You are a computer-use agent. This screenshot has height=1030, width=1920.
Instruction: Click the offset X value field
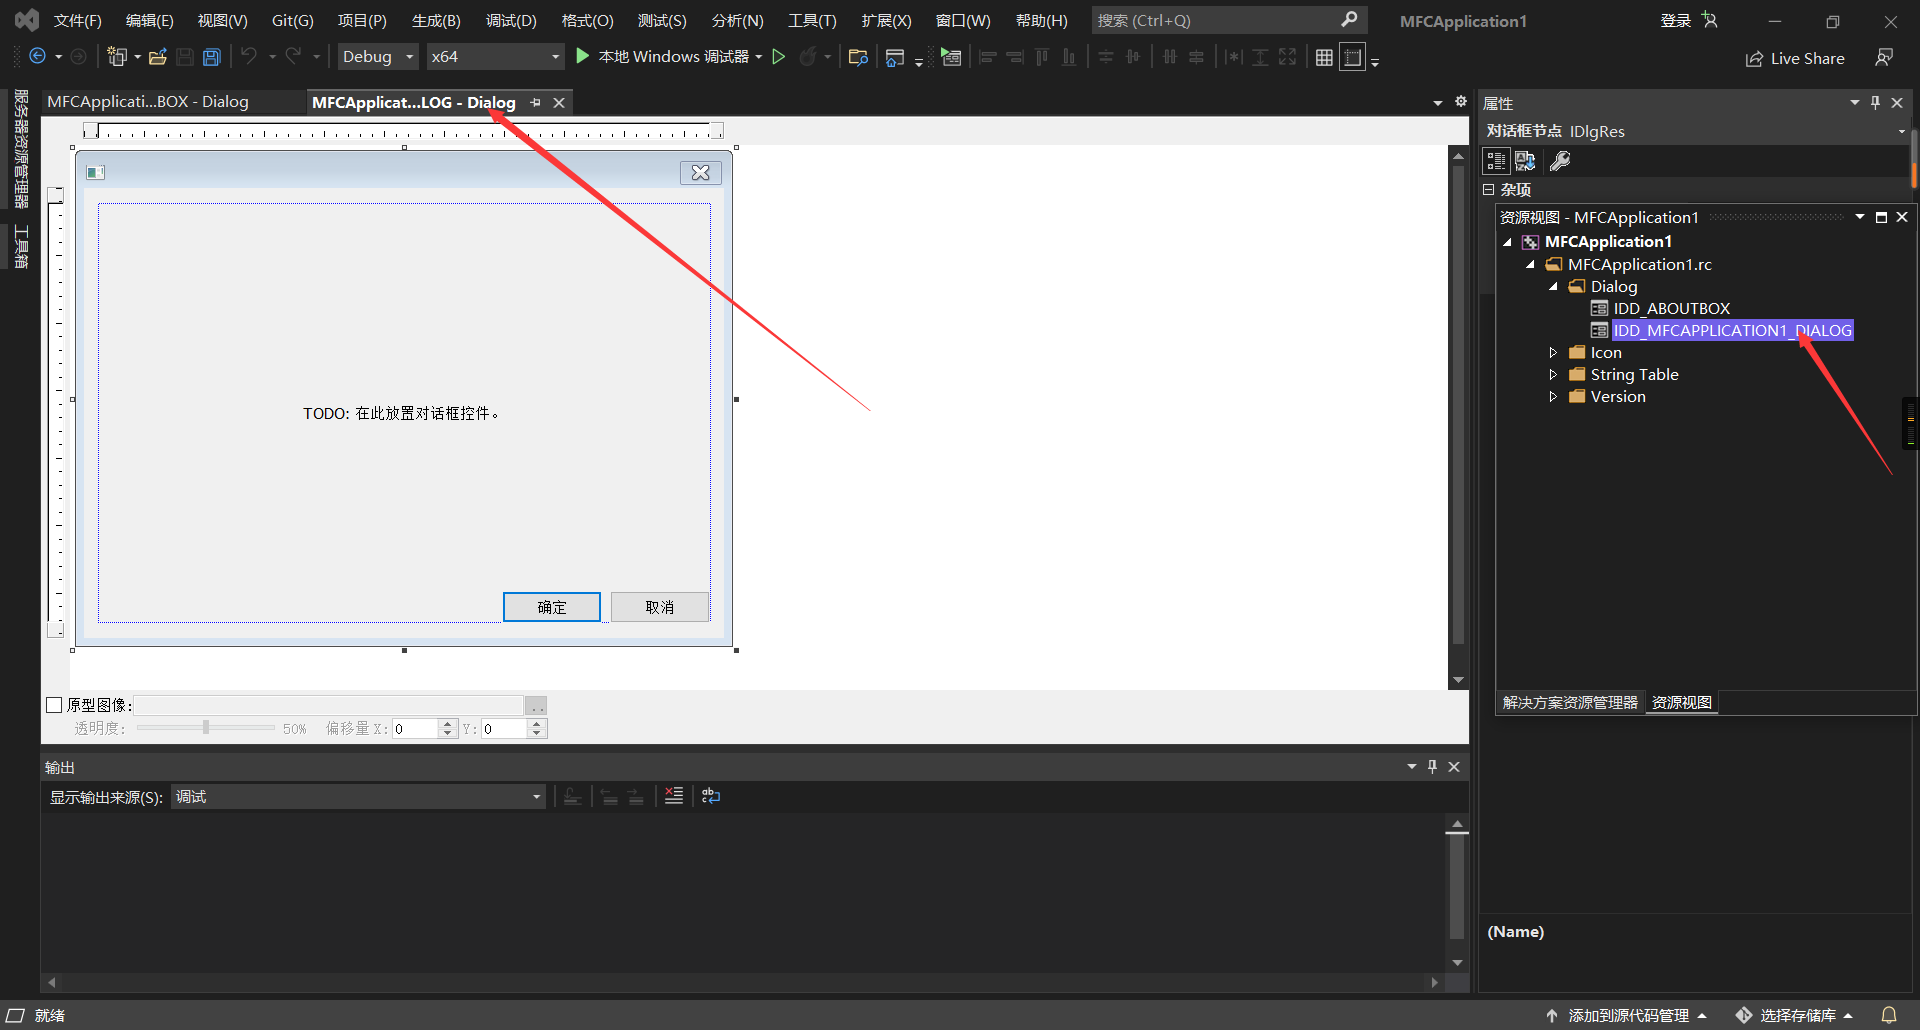[x=416, y=729]
